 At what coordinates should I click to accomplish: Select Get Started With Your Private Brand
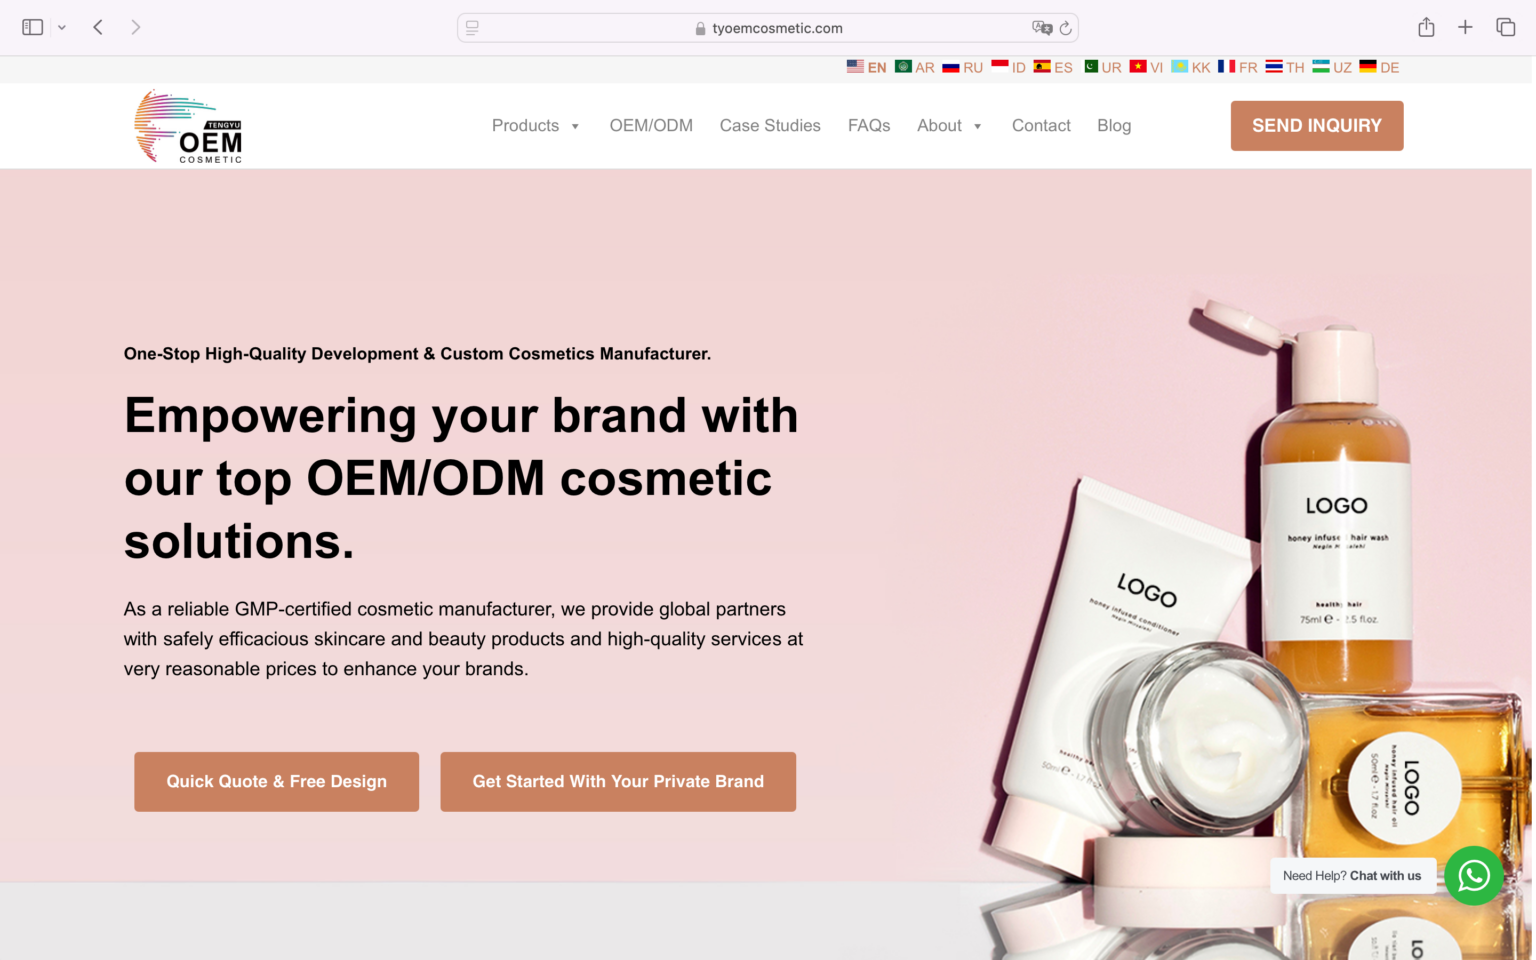618,782
